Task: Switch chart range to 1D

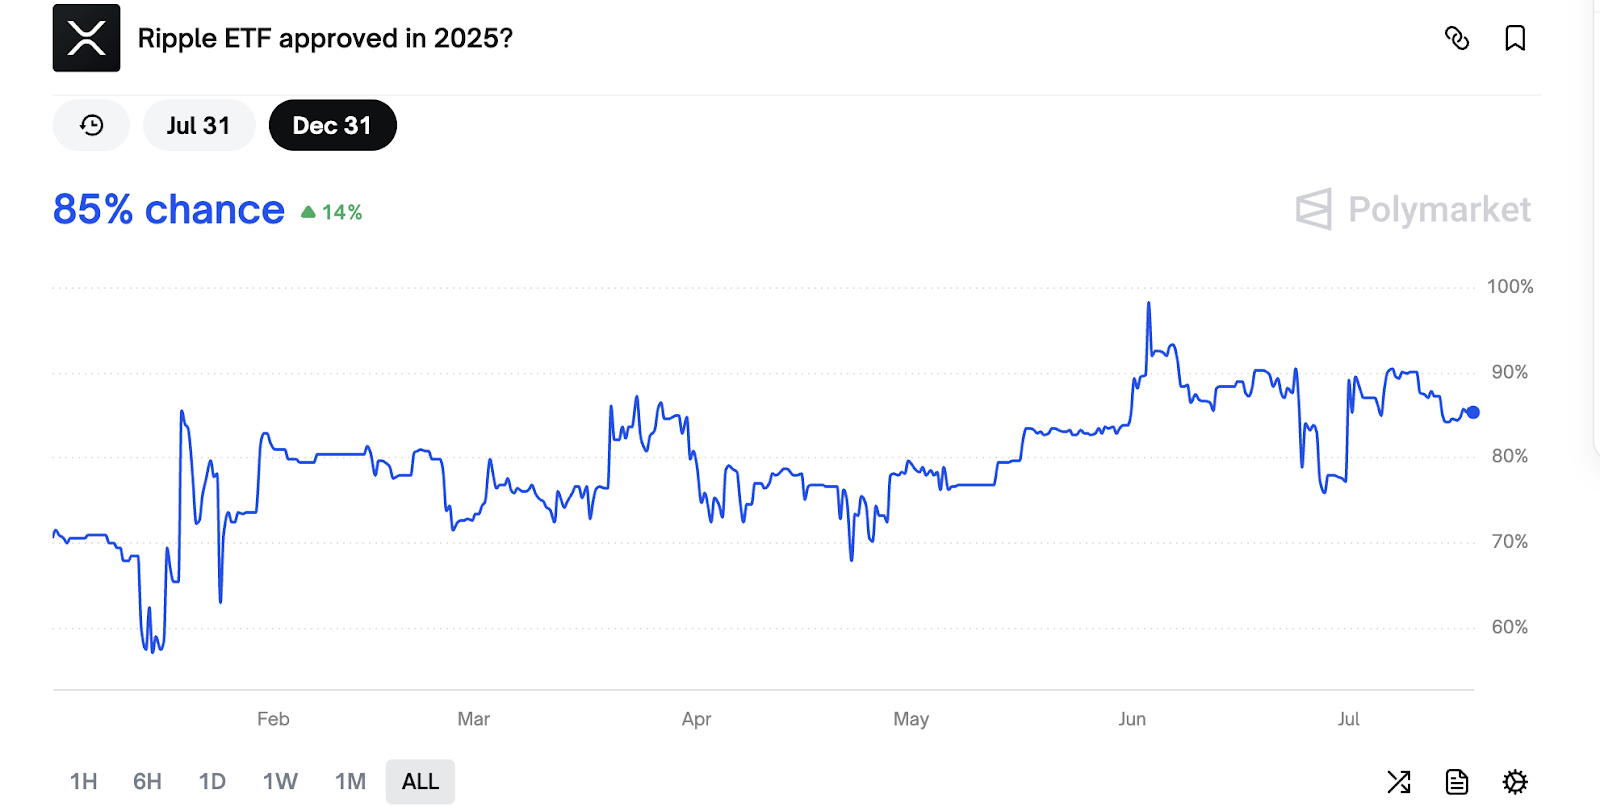Action: 212,781
